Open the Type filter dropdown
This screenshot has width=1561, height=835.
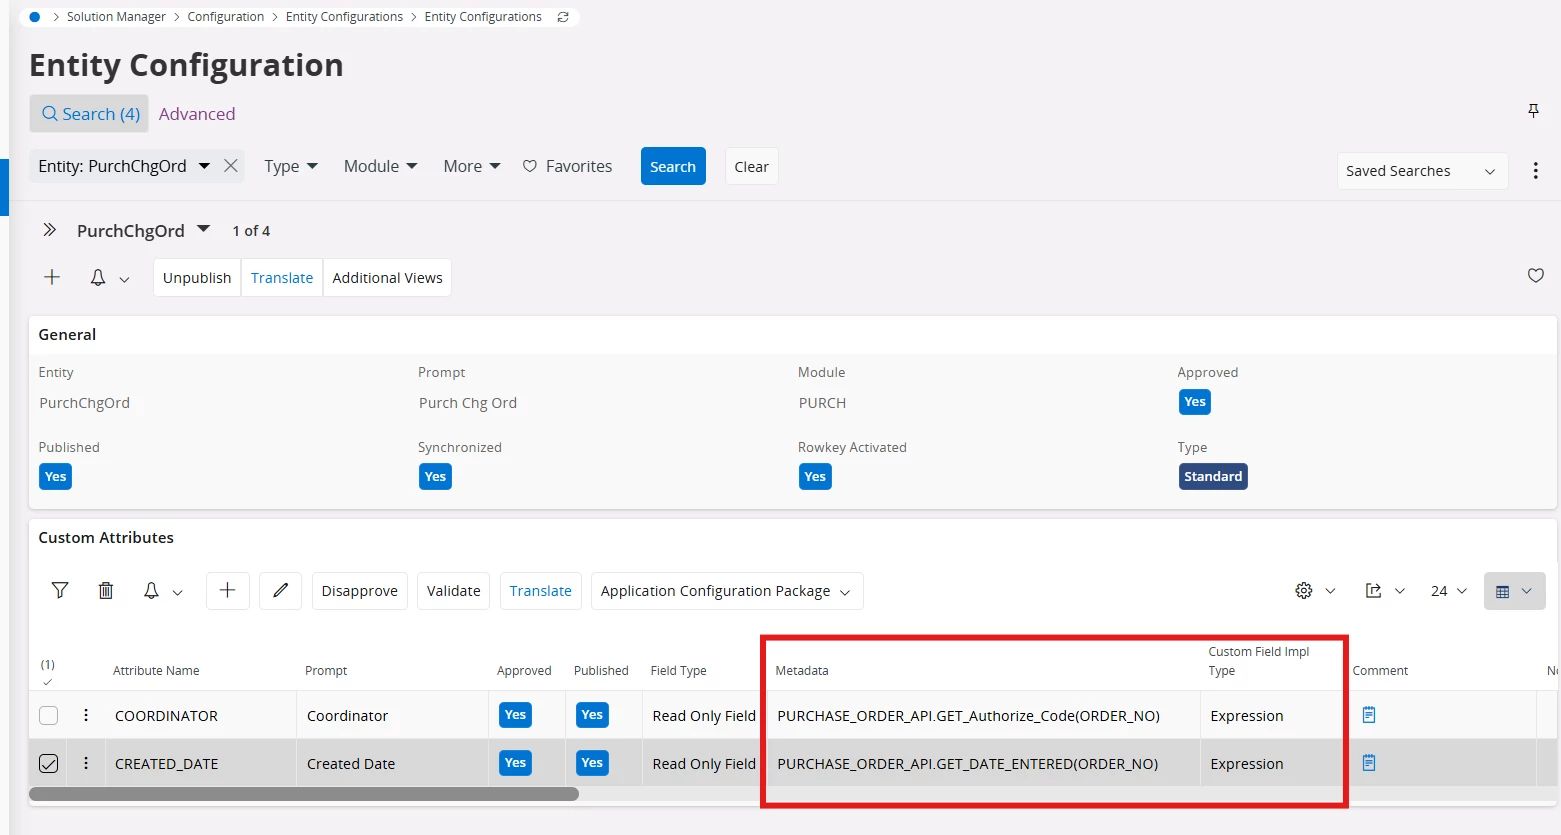[291, 166]
